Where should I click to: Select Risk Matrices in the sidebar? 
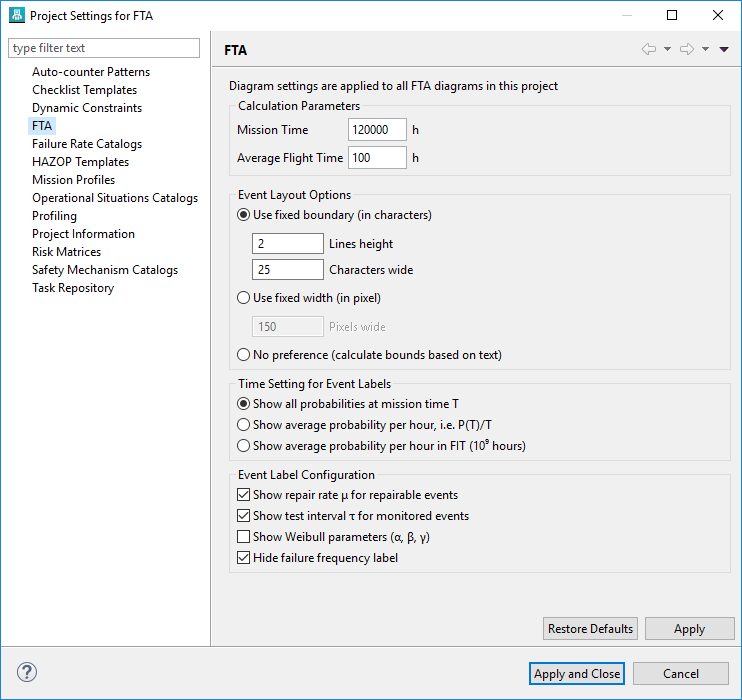coord(66,252)
